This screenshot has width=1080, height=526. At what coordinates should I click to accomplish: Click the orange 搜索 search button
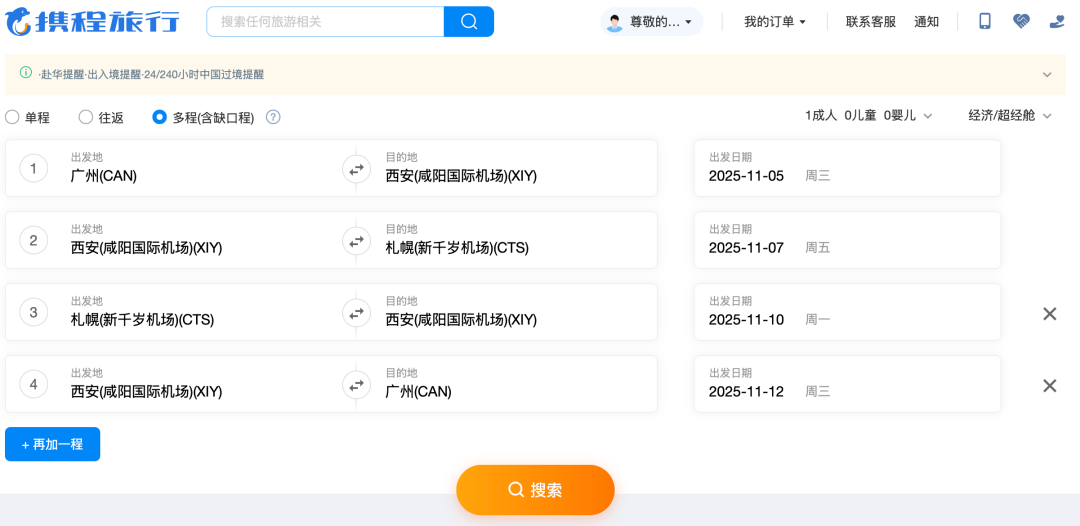coord(535,490)
